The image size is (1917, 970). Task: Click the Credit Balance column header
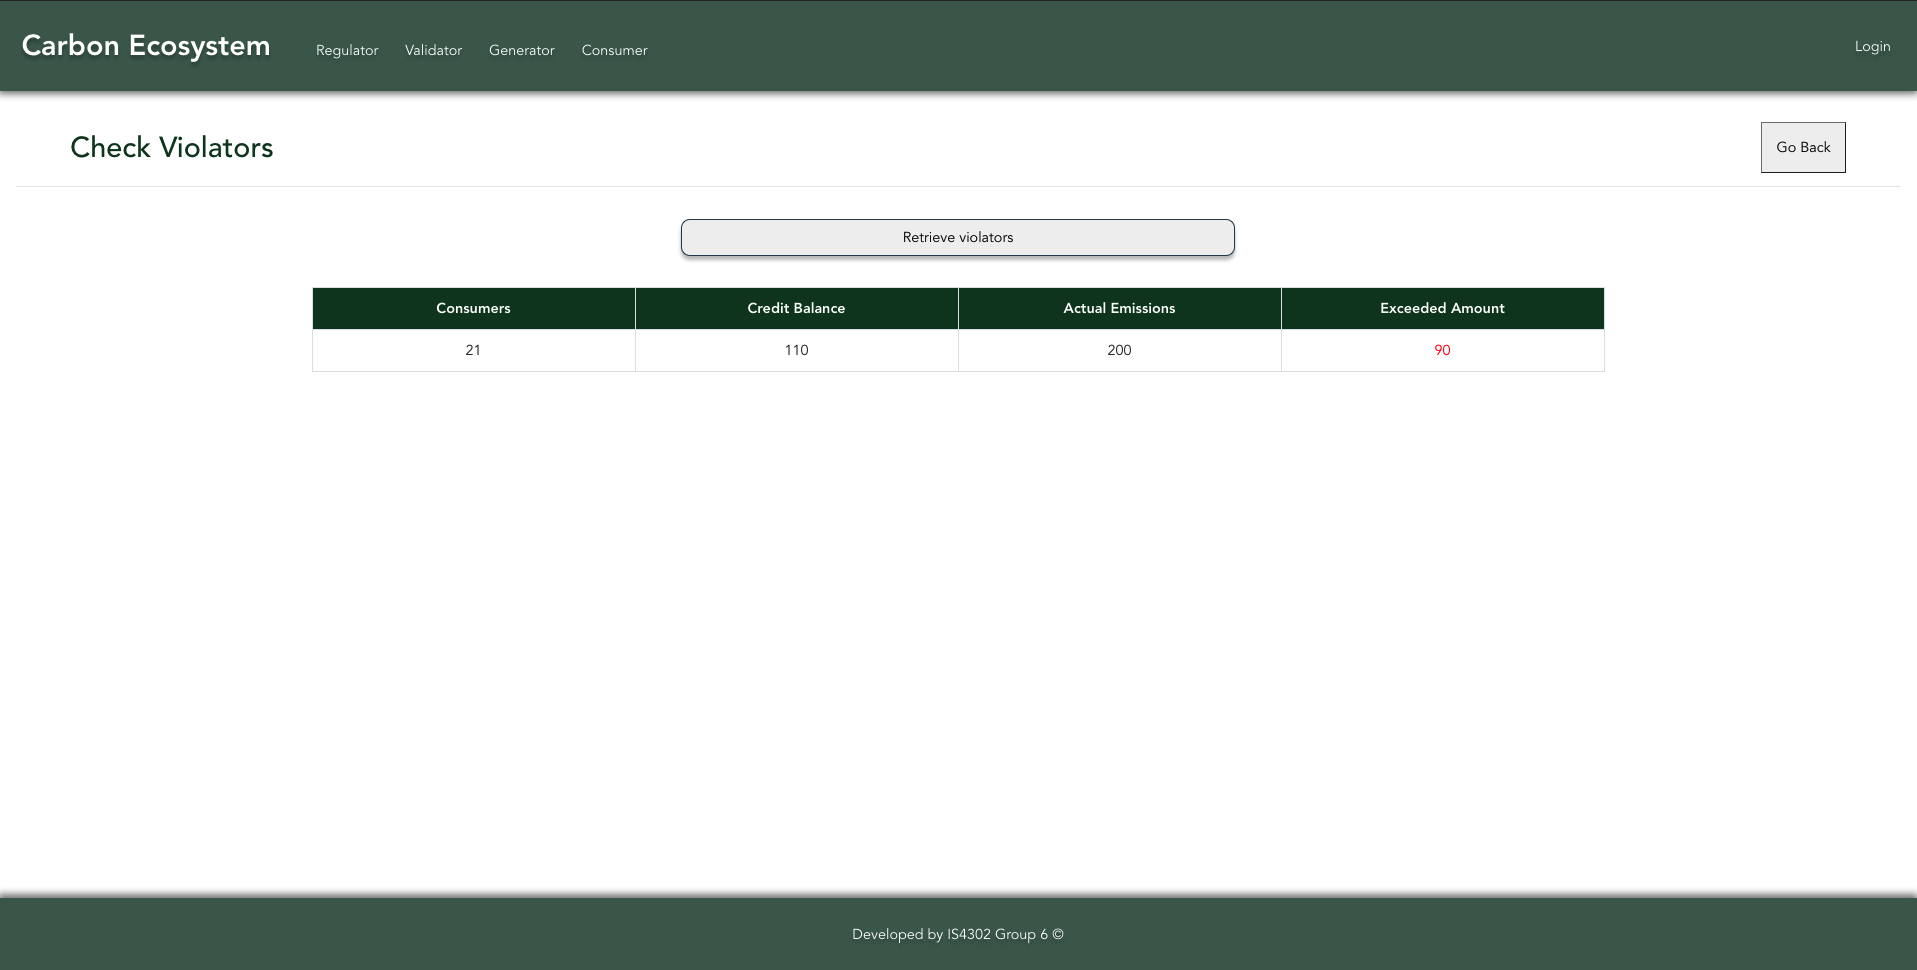(796, 308)
